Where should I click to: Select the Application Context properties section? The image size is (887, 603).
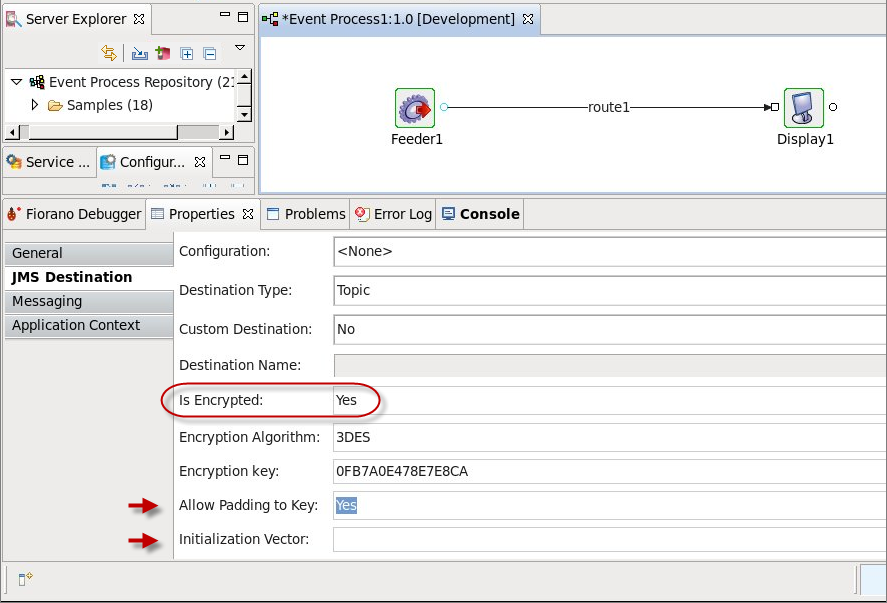coord(89,325)
